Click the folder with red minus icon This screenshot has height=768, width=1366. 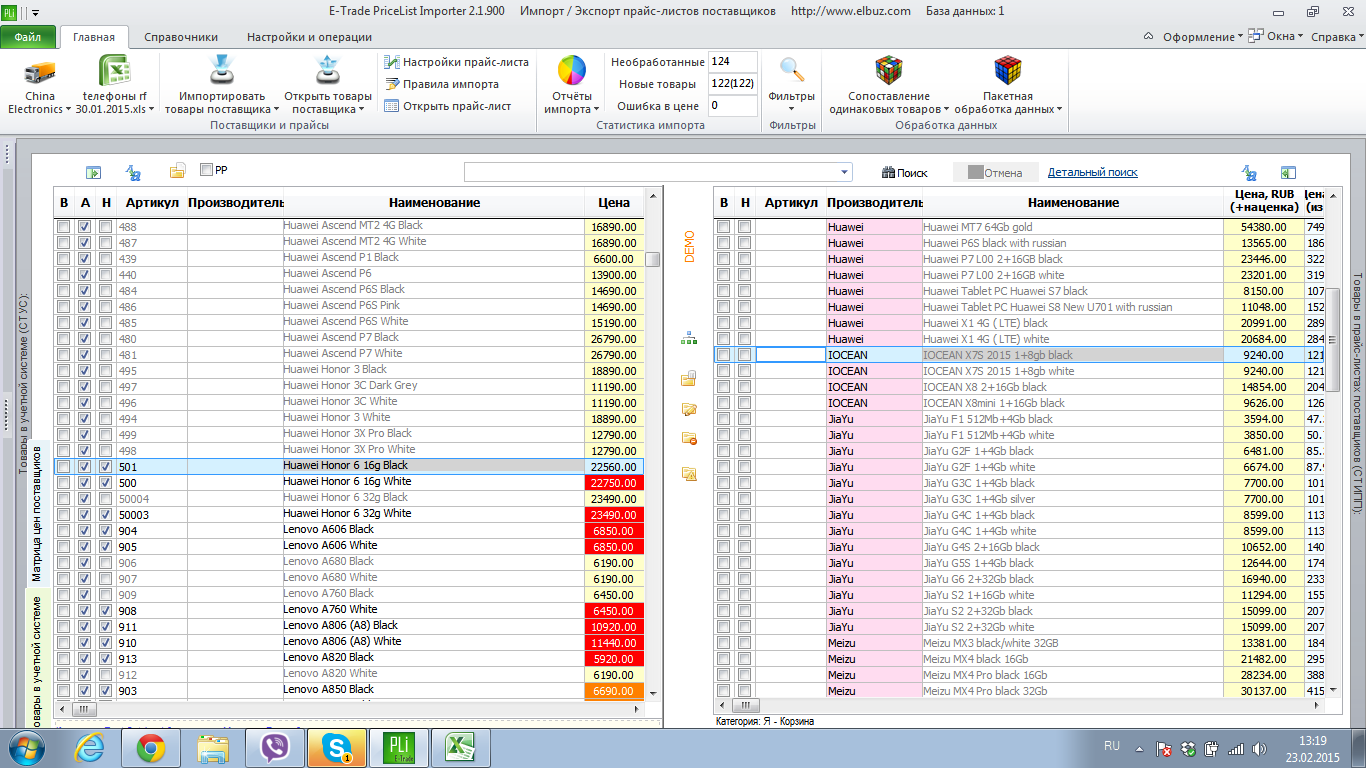click(689, 438)
